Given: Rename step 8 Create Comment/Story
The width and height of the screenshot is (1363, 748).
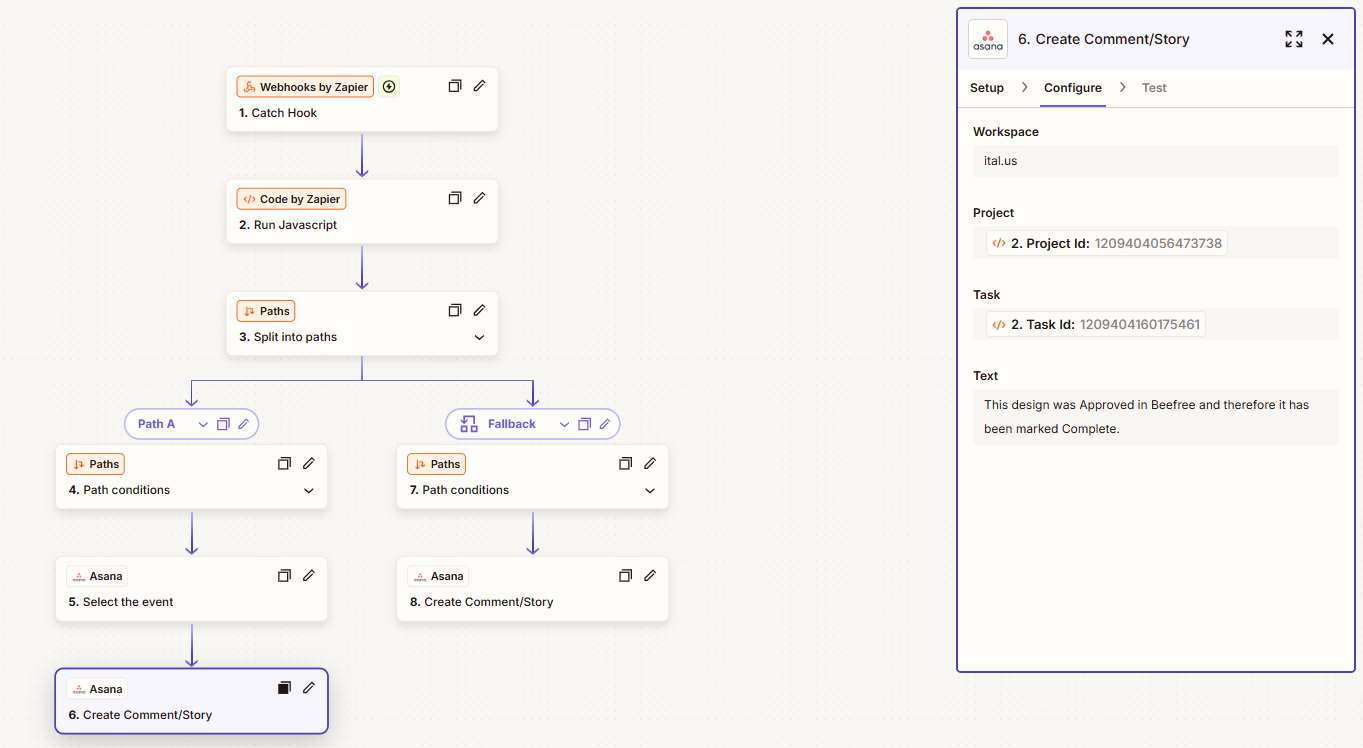Looking at the screenshot, I should pos(650,575).
